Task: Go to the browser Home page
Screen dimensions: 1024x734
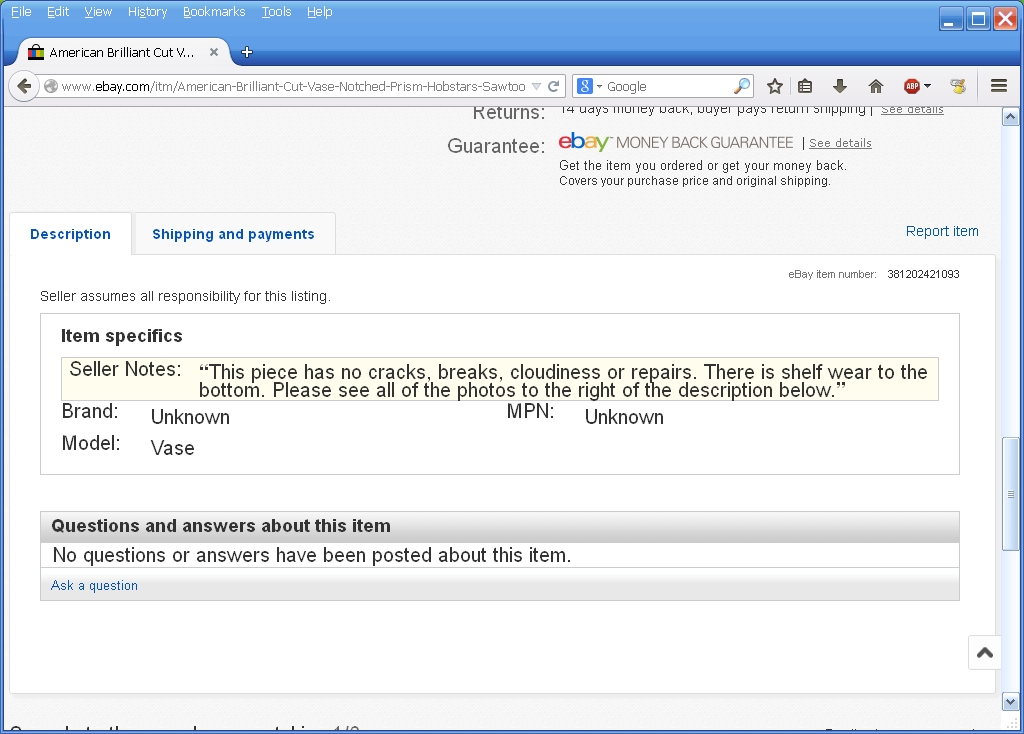Action: coord(876,86)
